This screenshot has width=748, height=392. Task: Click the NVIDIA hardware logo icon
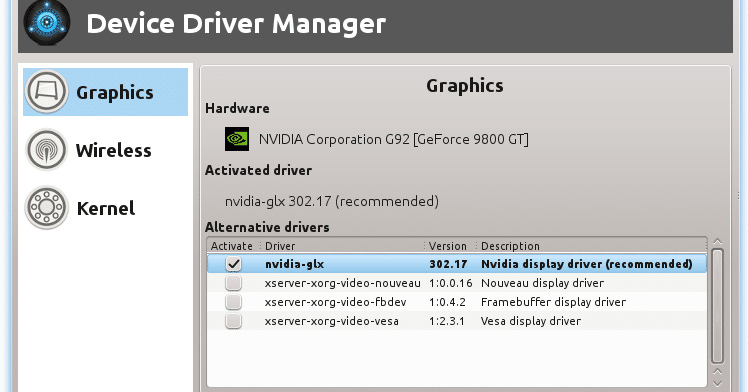pos(237,139)
